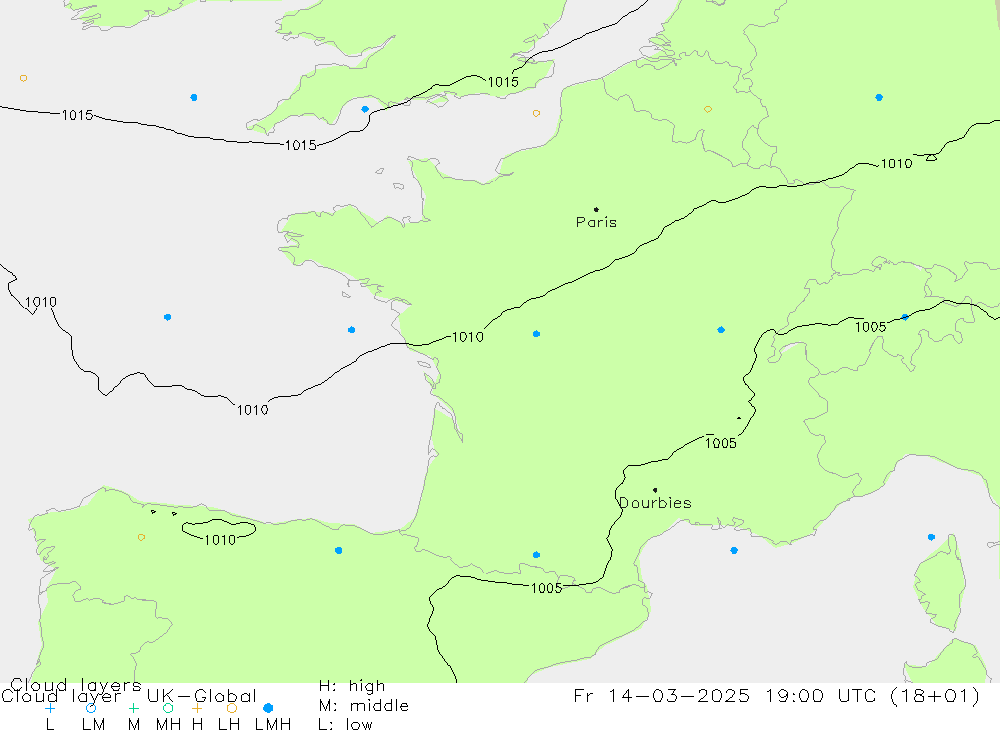Click the 1010 isobar label over Germany
This screenshot has height=733, width=1000.
[896, 164]
